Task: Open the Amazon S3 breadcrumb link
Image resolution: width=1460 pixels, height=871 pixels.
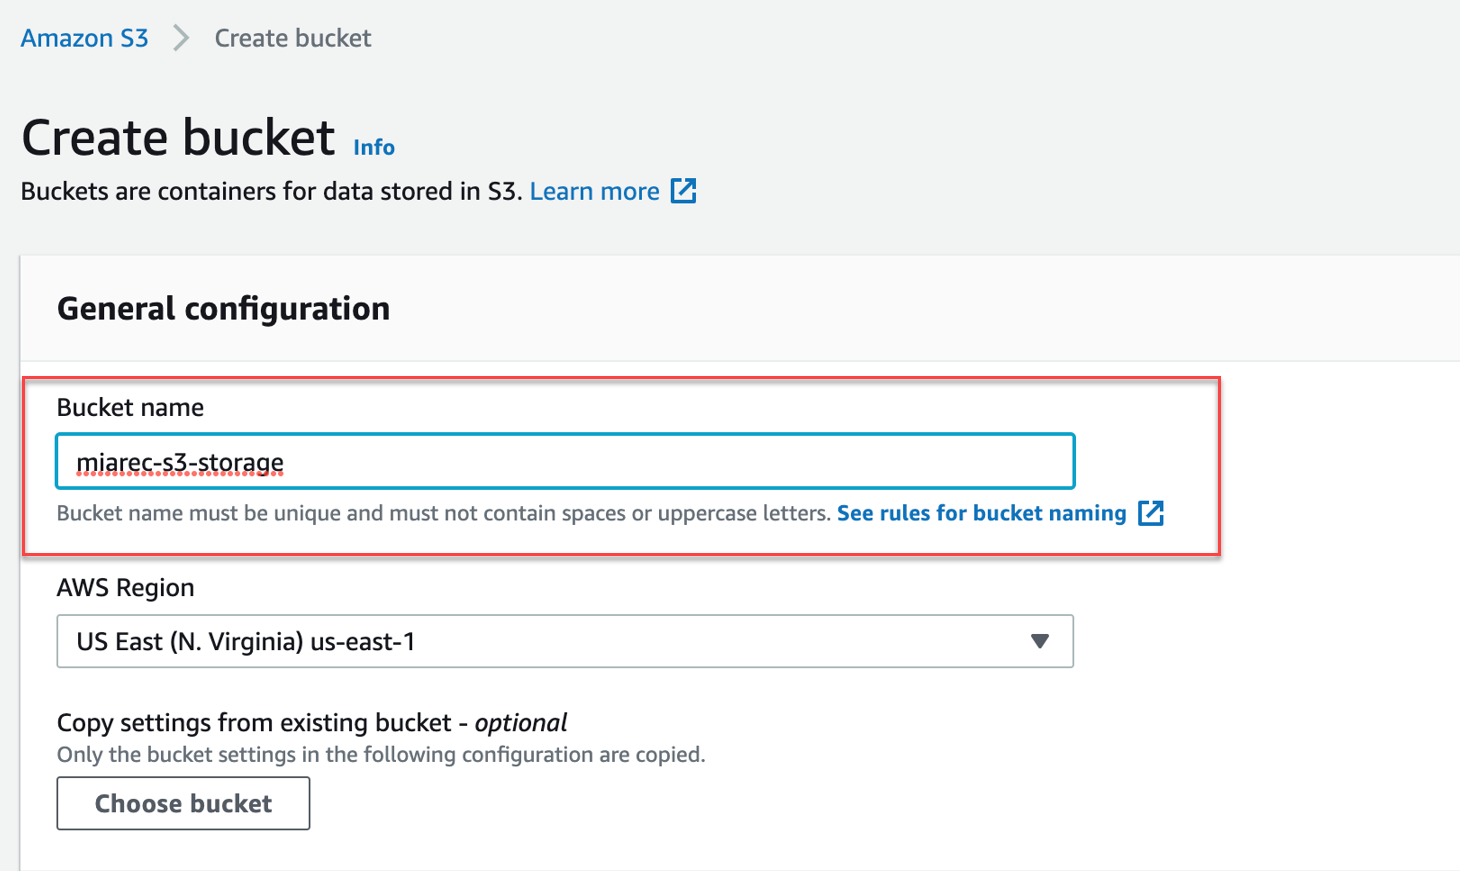Action: coord(84,38)
